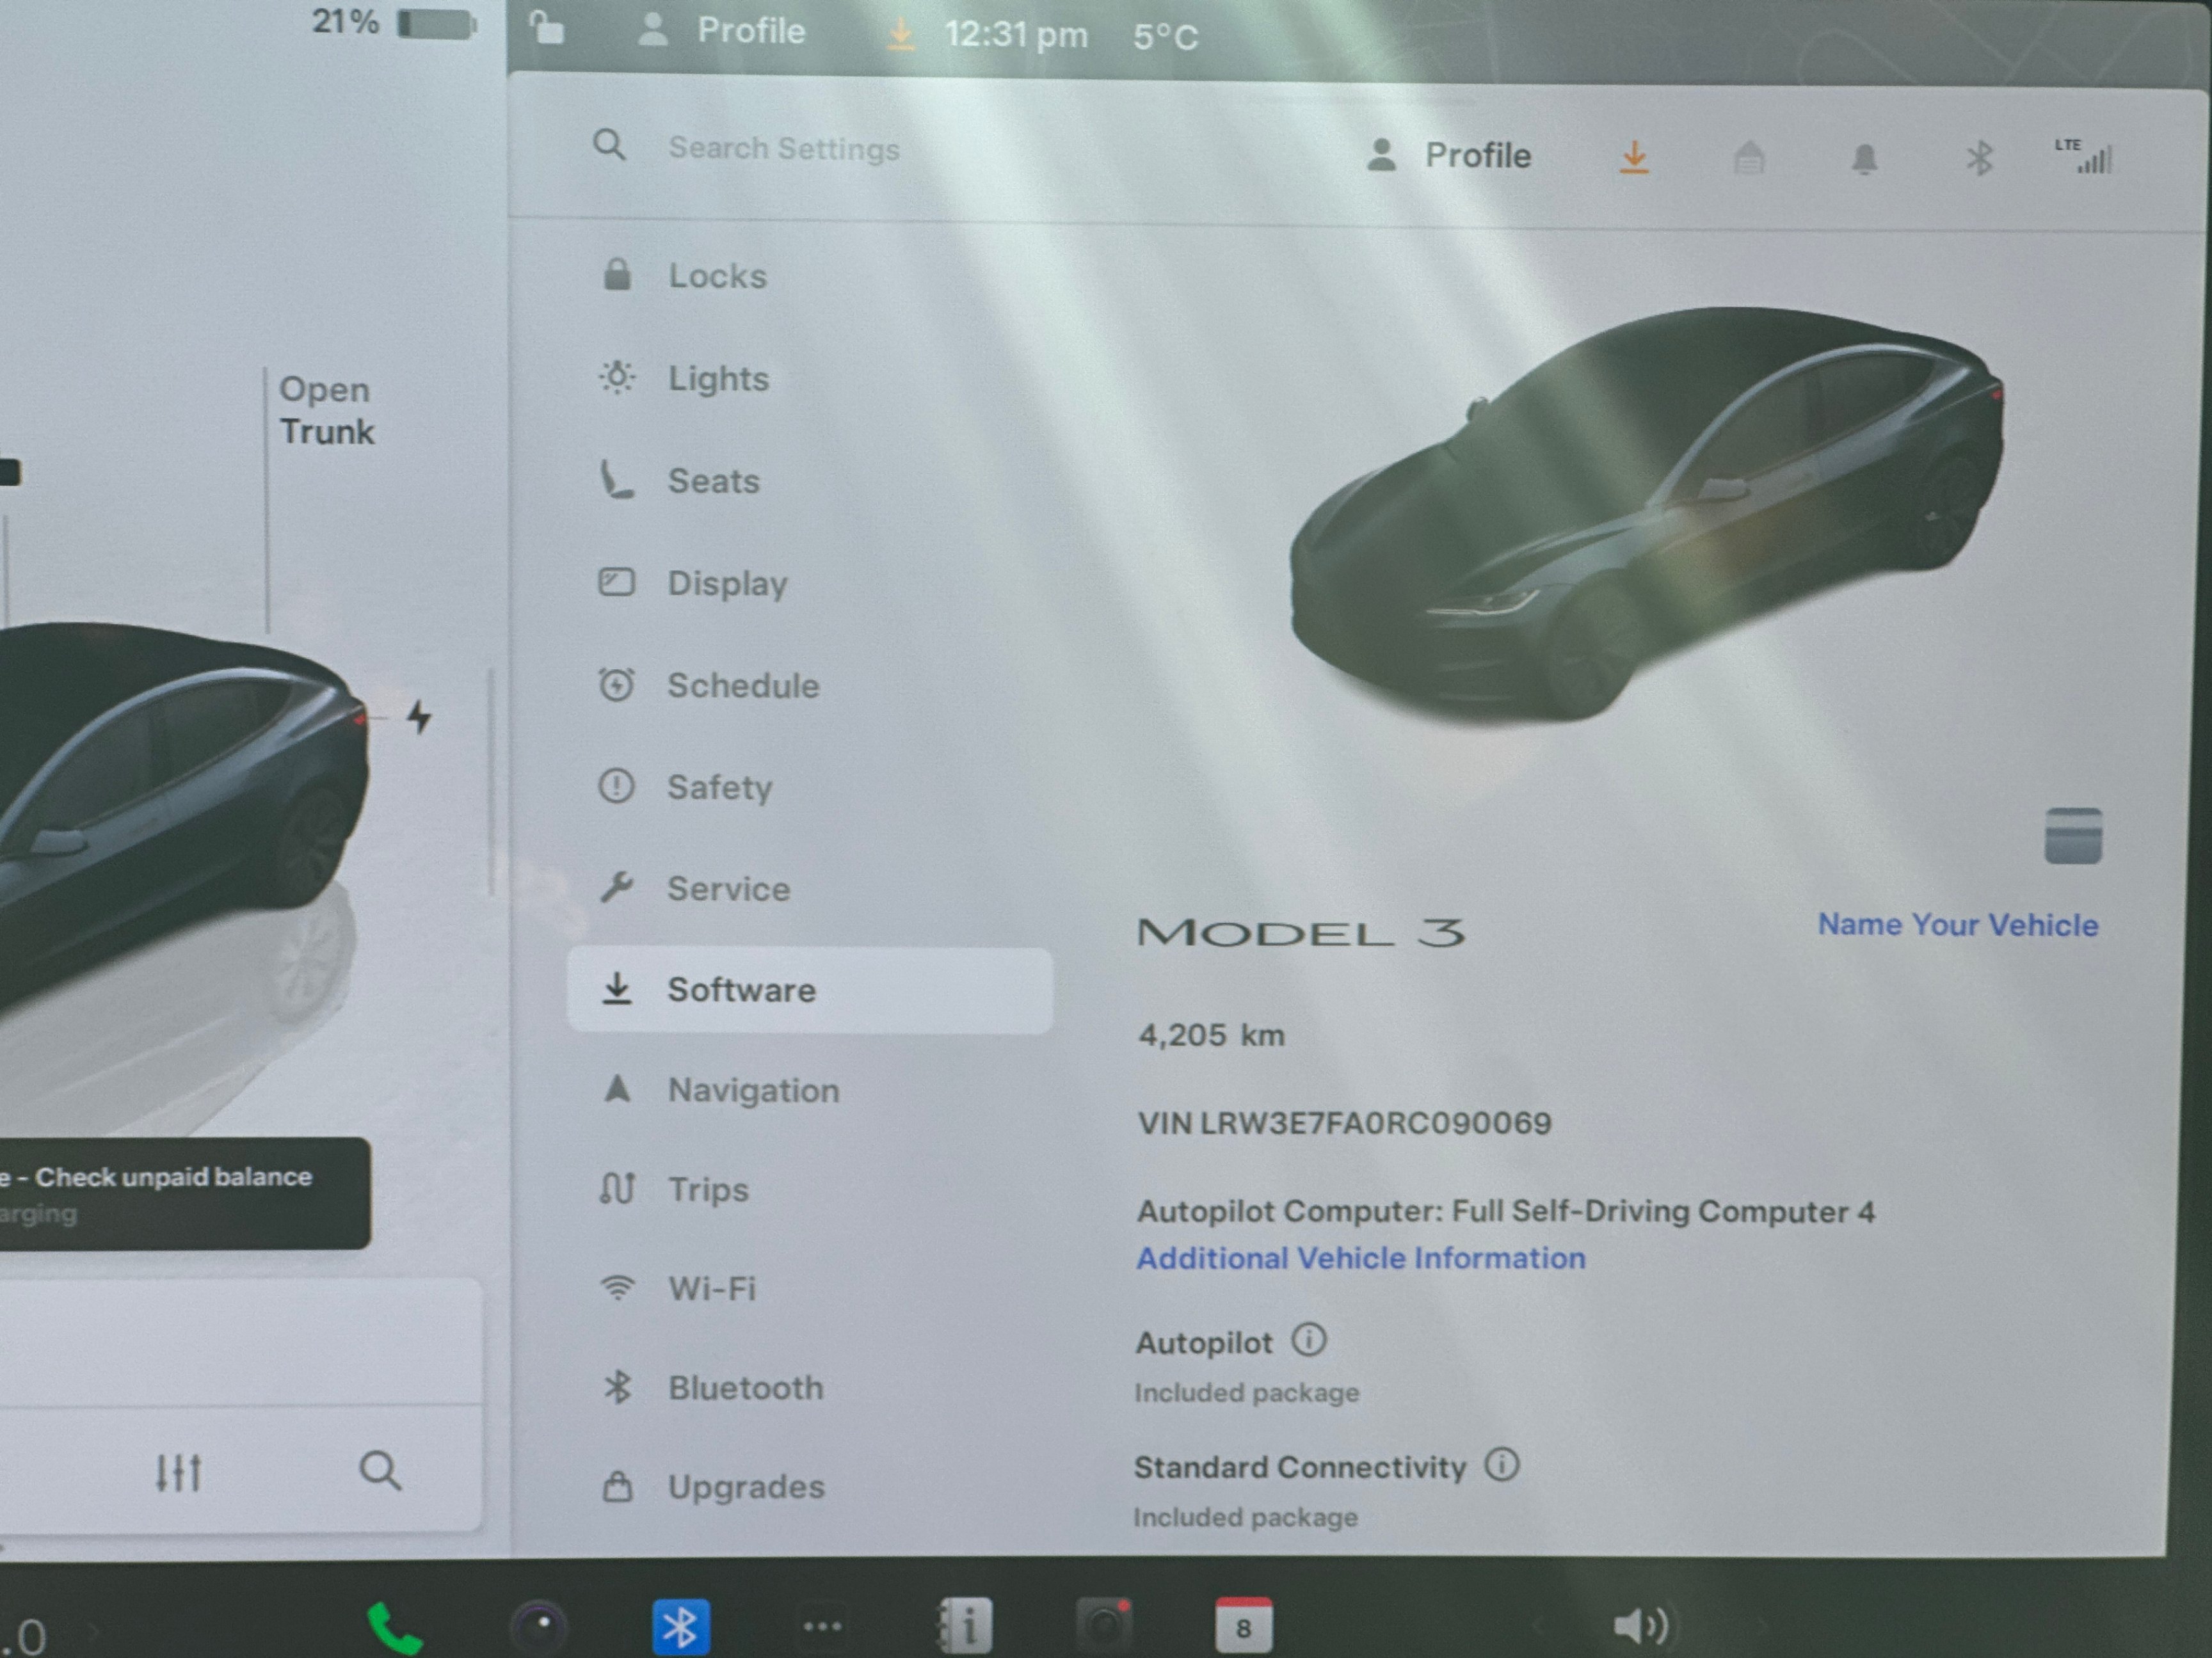Click the Search Settings field

coord(783,149)
